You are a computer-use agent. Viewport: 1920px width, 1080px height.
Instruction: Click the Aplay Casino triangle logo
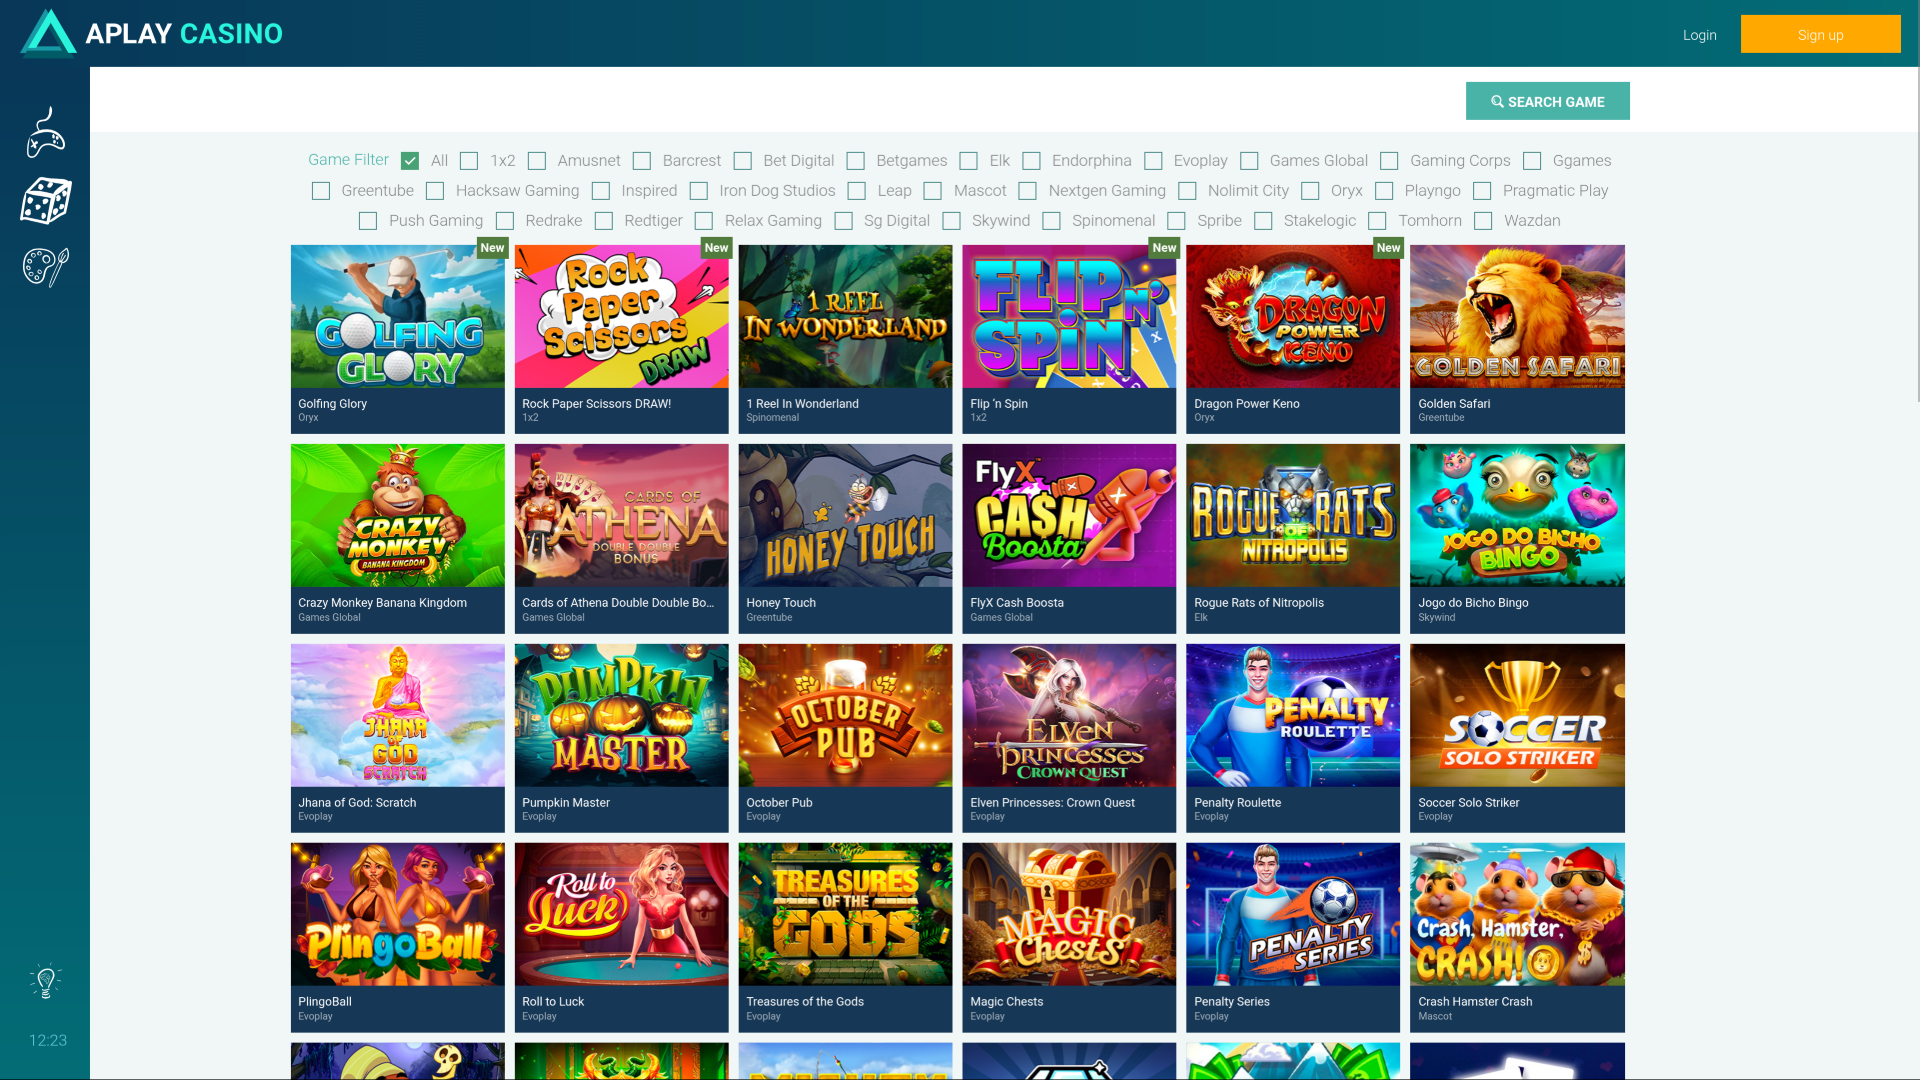(x=48, y=33)
